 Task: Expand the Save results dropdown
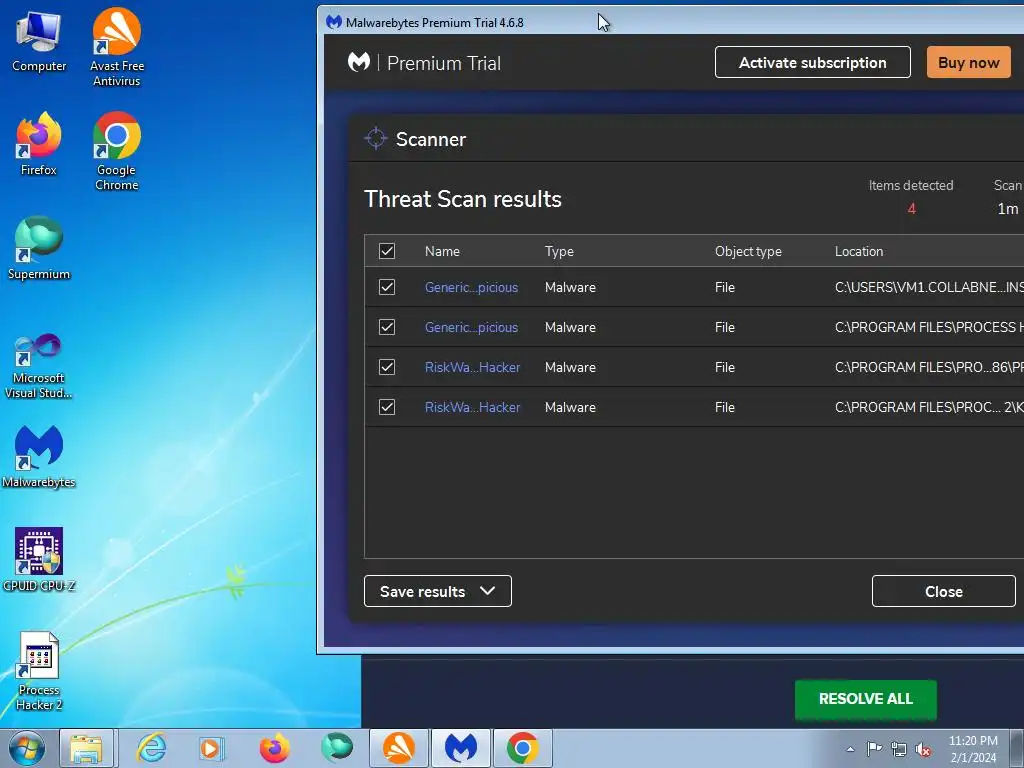tap(438, 591)
